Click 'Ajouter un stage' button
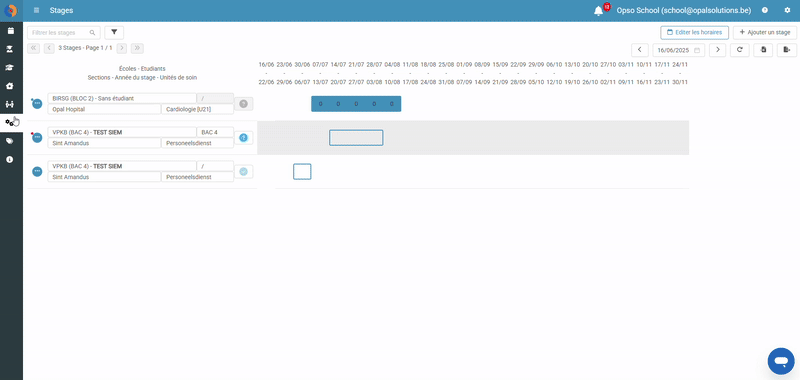Image resolution: width=800 pixels, height=380 pixels. click(x=764, y=33)
